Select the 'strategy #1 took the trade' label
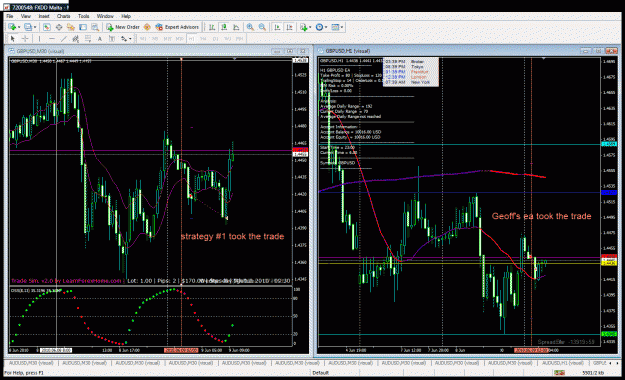 (232, 236)
